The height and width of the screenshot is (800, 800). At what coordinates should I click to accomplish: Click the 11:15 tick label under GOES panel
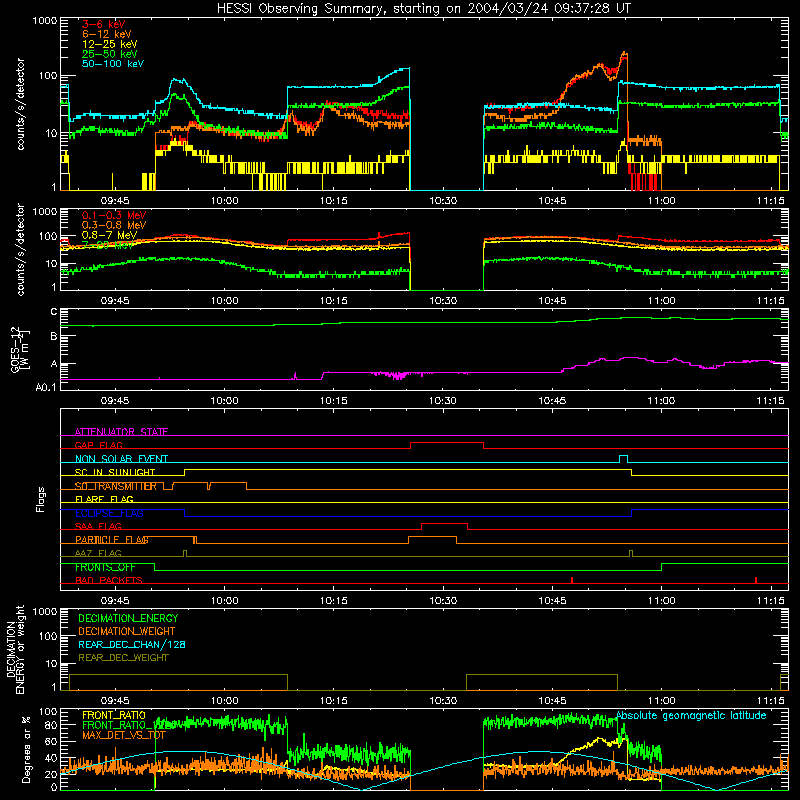(x=770, y=401)
